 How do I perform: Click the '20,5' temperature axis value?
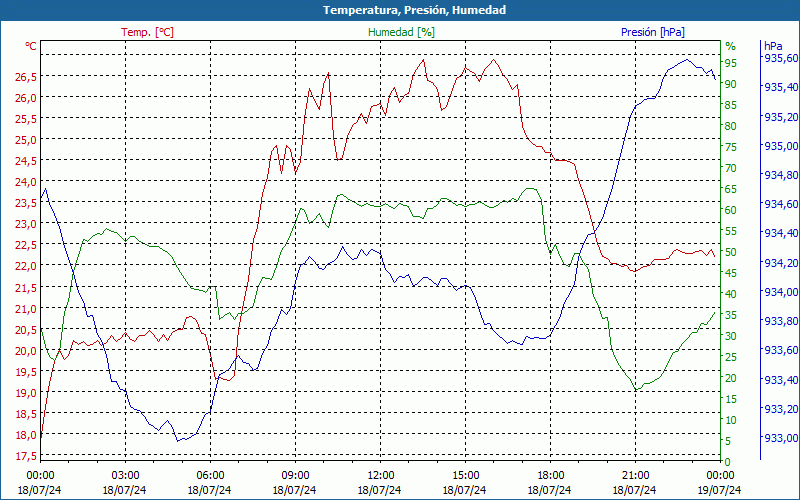pyautogui.click(x=26, y=329)
